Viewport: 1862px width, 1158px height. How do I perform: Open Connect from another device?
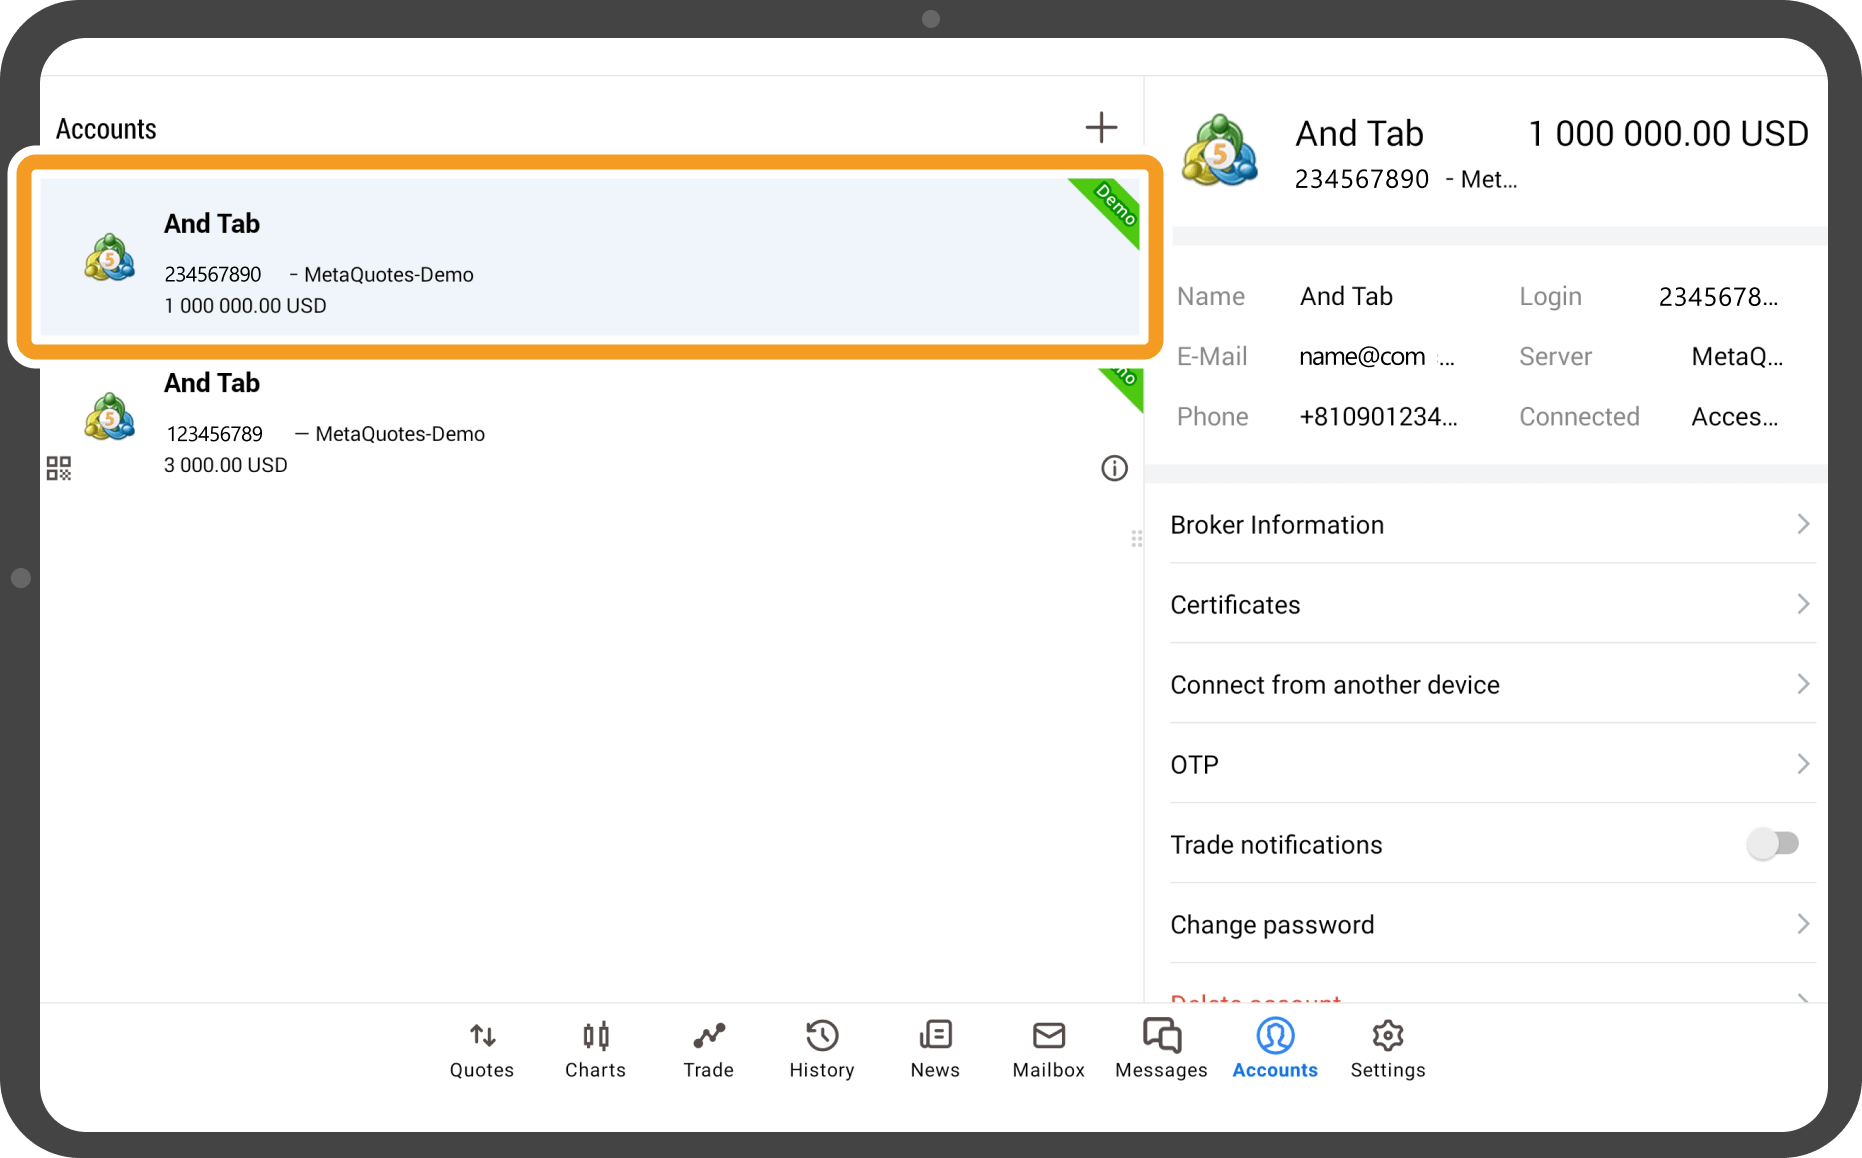click(1490, 685)
